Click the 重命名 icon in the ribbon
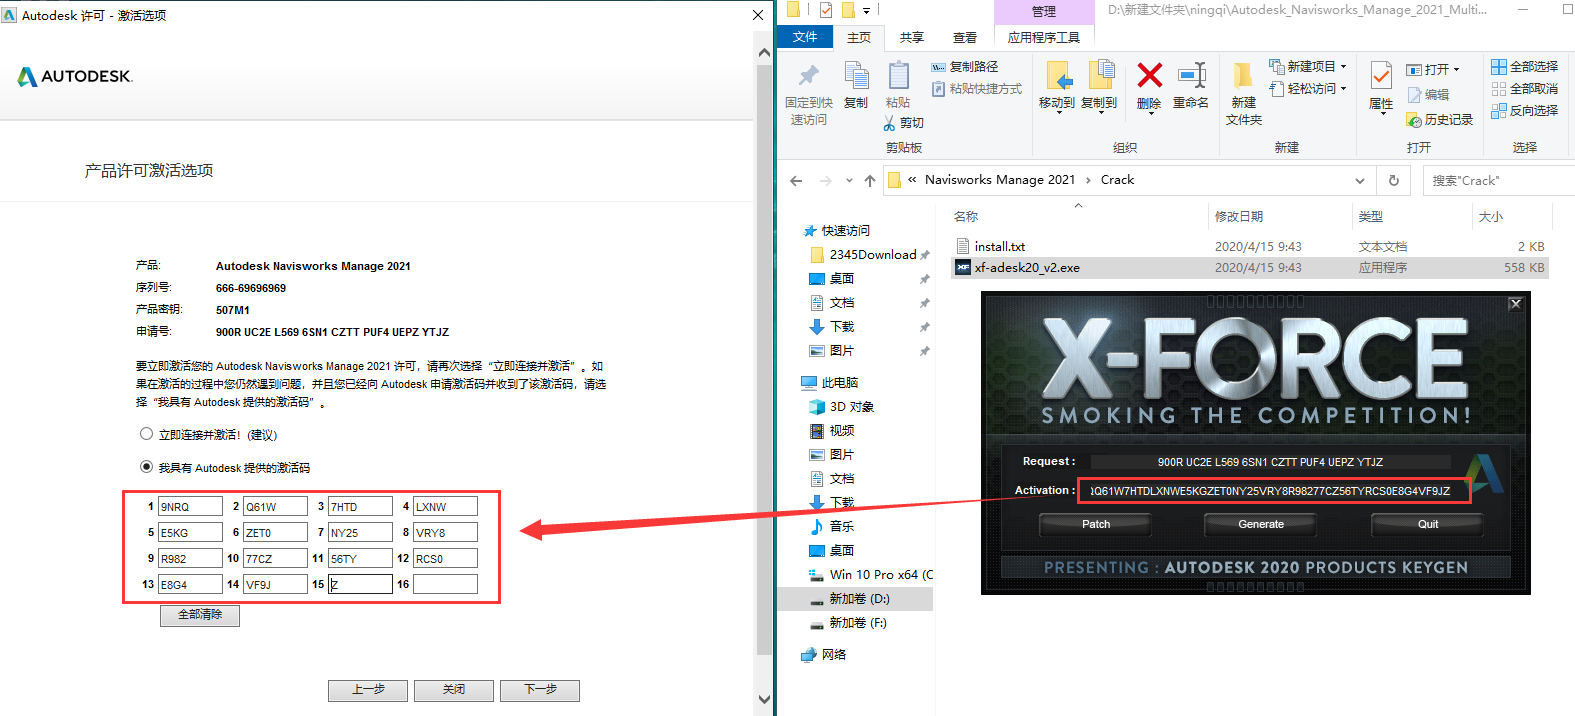 click(x=1191, y=76)
